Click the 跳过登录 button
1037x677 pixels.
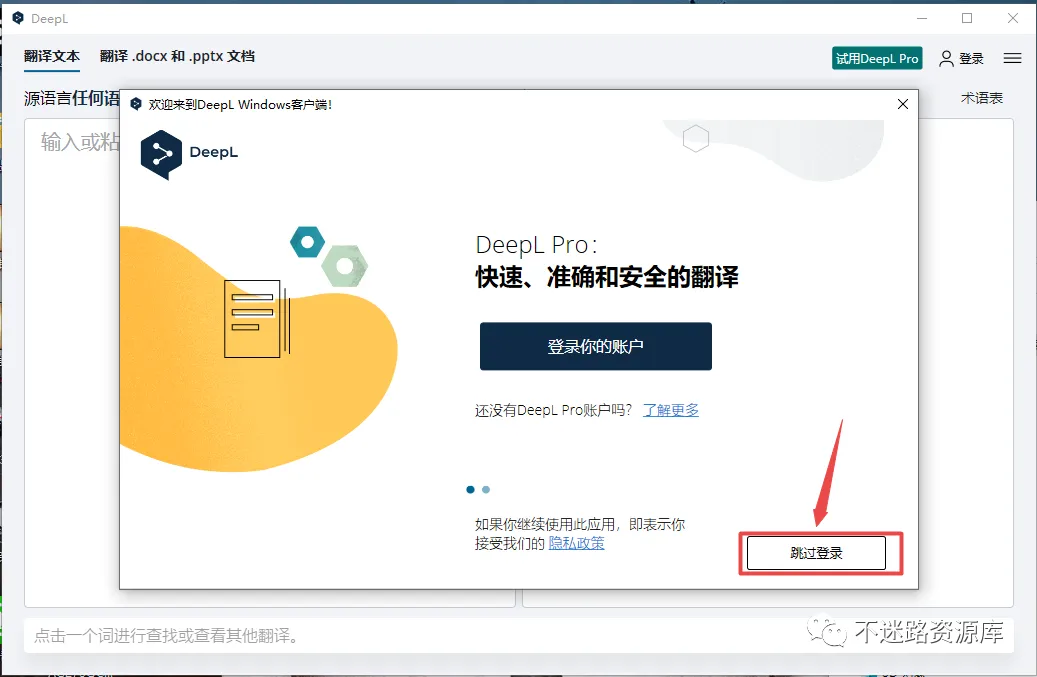816,553
